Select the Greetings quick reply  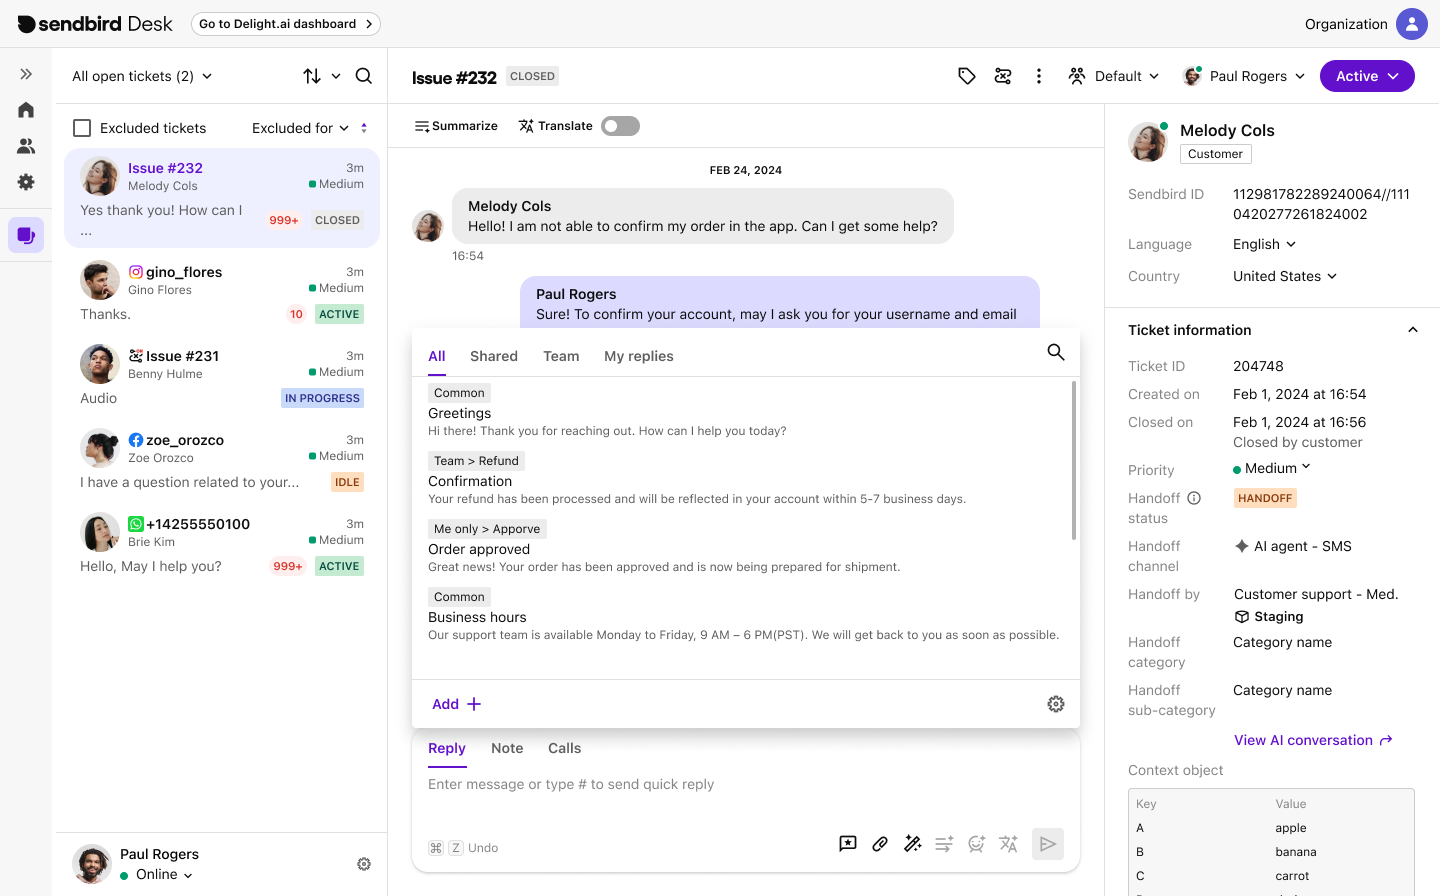click(742, 411)
